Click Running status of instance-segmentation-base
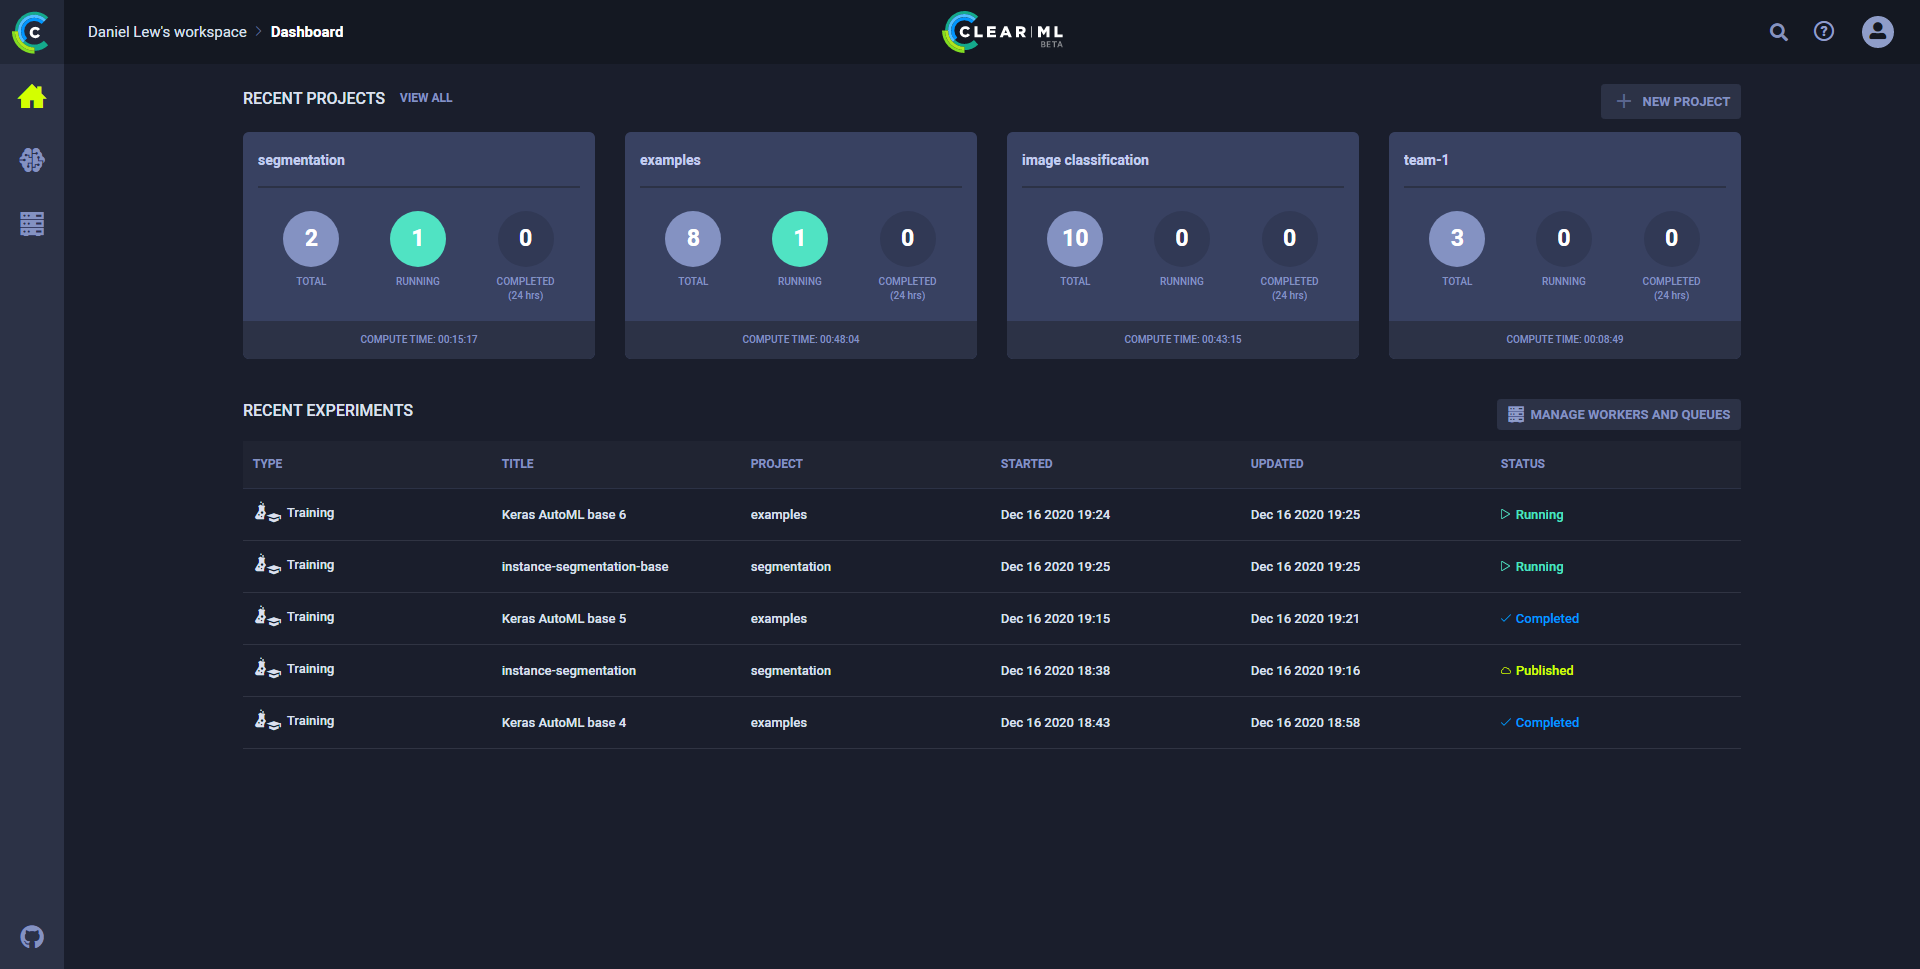This screenshot has width=1920, height=969. 1532,567
